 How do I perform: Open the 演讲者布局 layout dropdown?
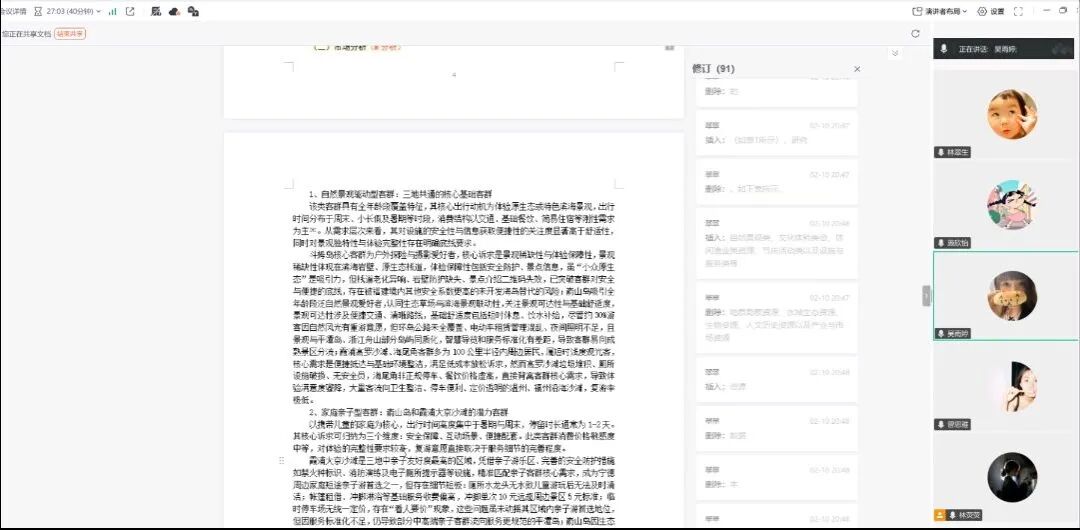click(941, 11)
